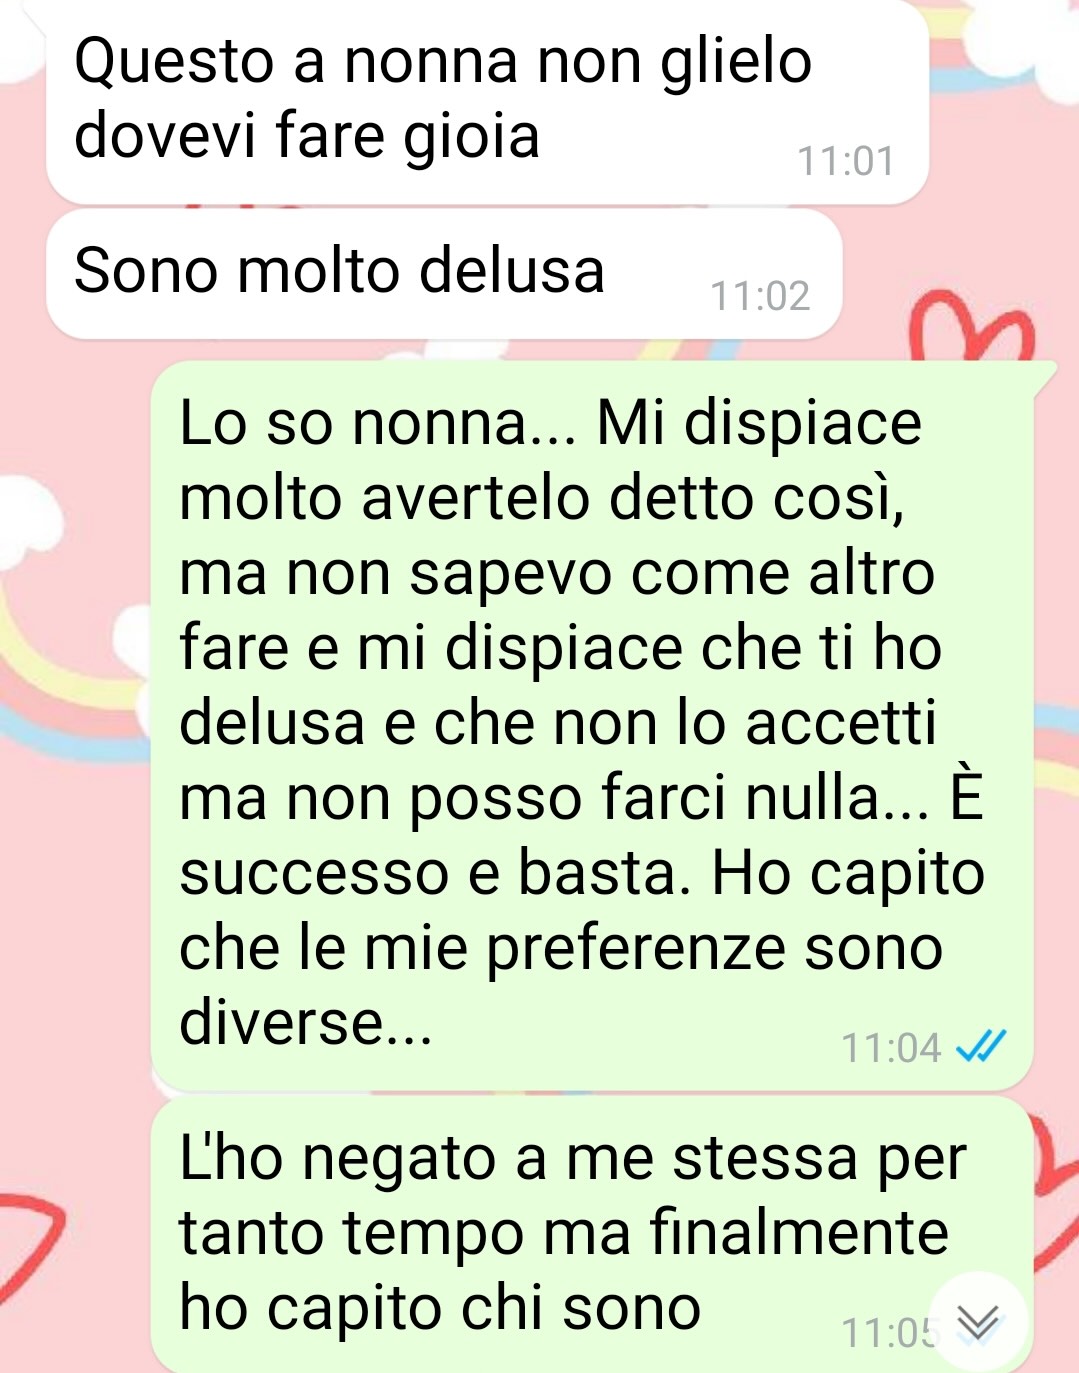Select the "L'ho negato a me stessa" message
The image size is (1079, 1373).
592,1236
